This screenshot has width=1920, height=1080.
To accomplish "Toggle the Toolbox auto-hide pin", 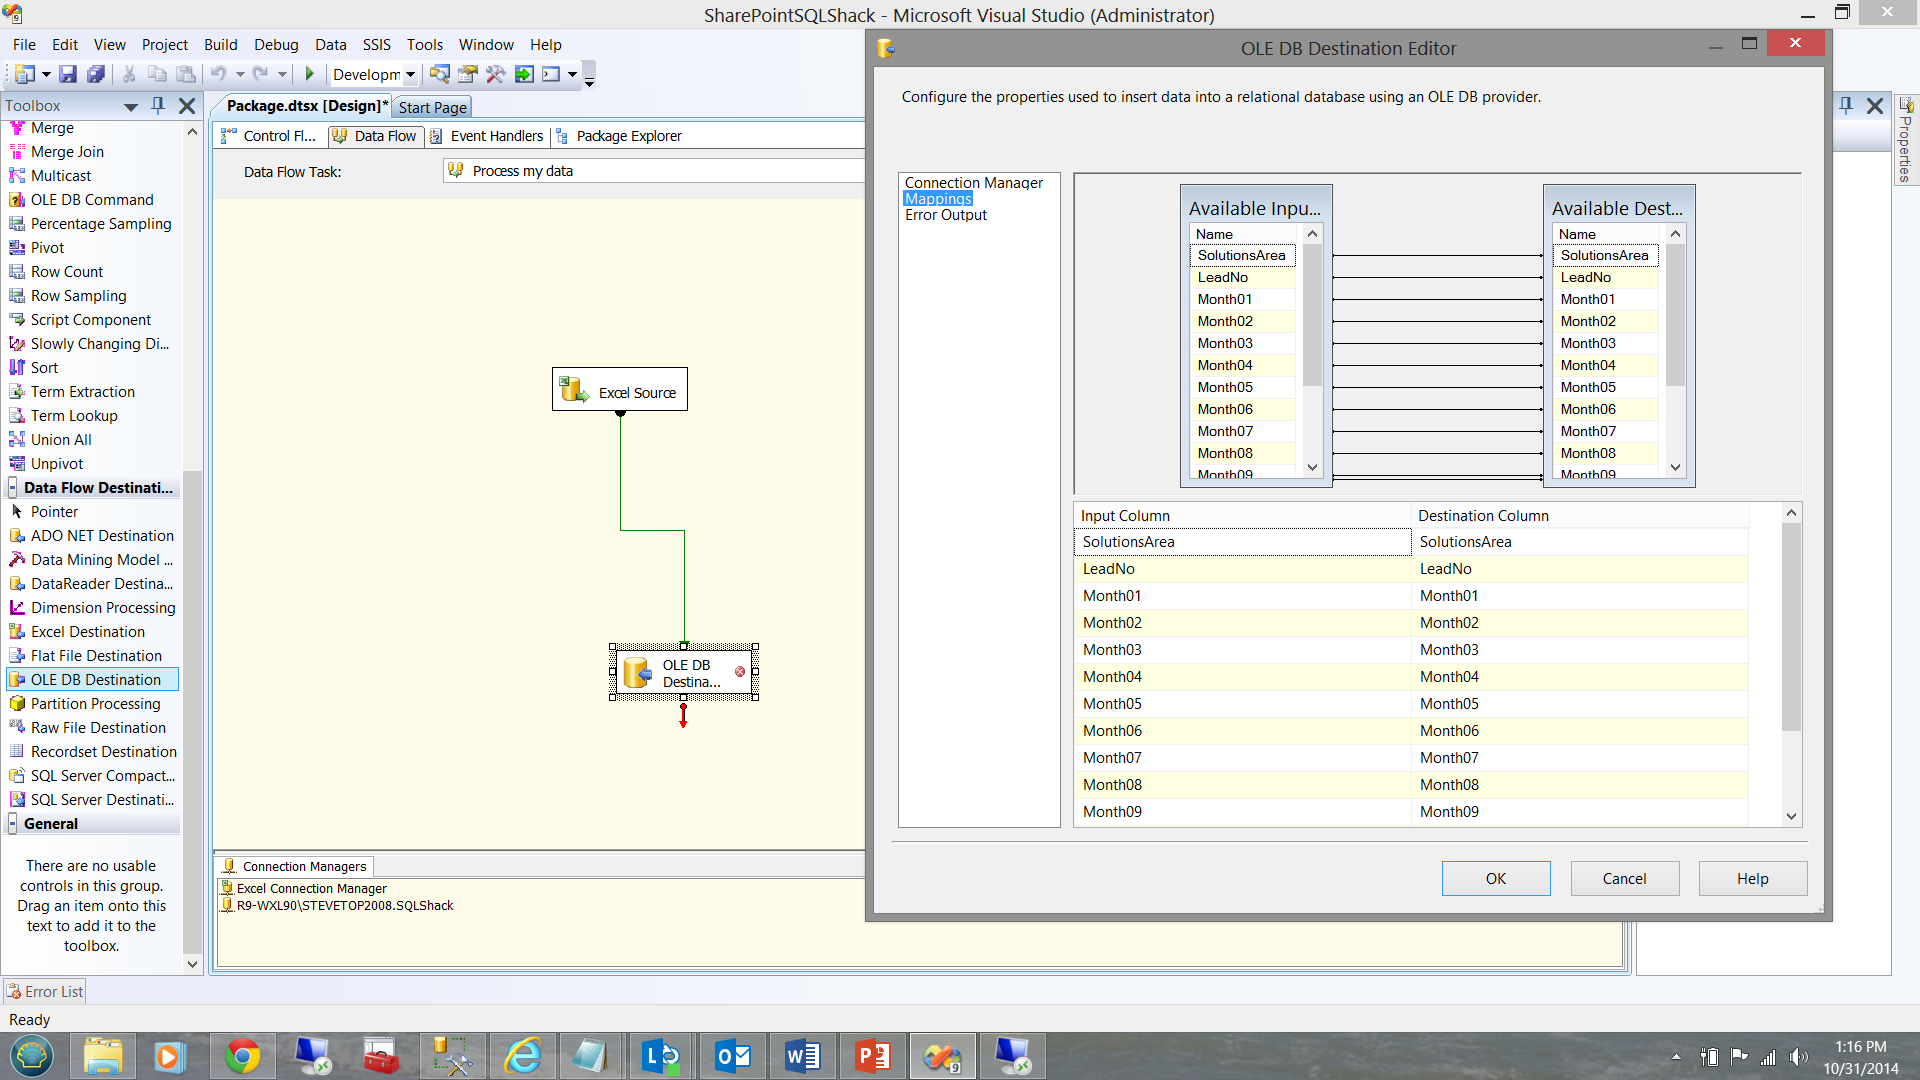I will (158, 105).
